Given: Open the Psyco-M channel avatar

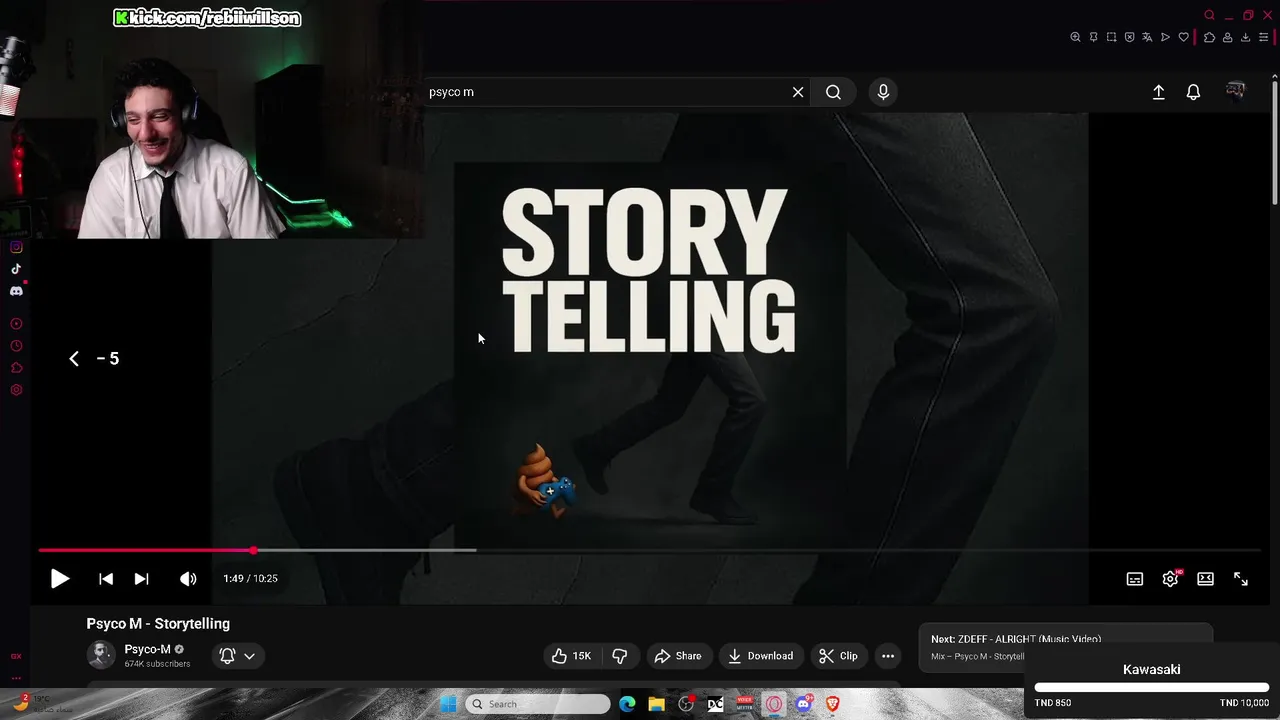Looking at the screenshot, I should click(x=101, y=655).
